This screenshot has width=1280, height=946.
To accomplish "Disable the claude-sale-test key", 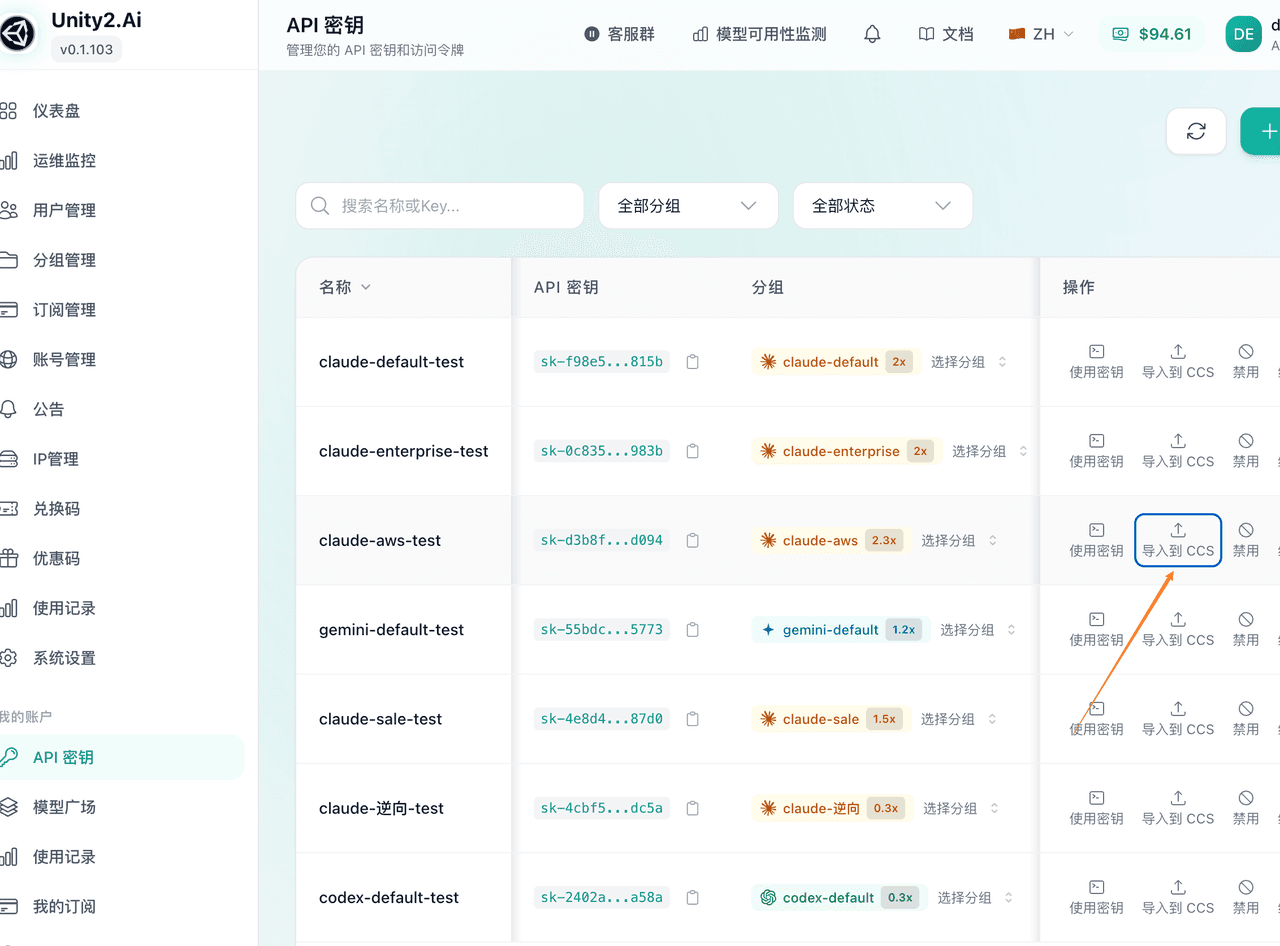I will click(1246, 719).
